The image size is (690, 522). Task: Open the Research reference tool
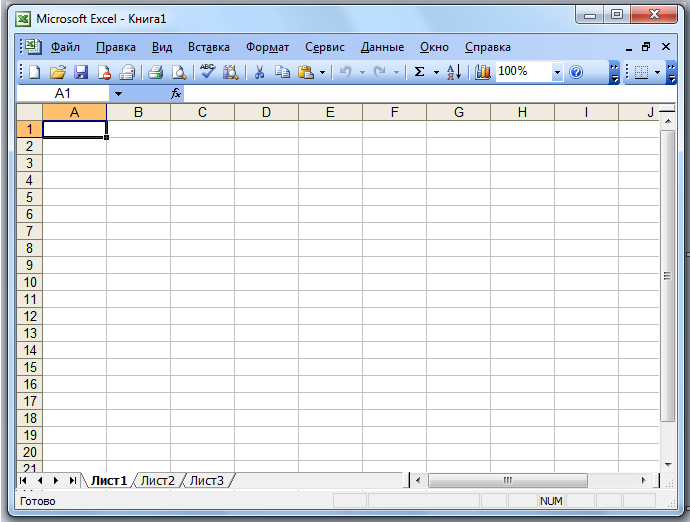pos(230,72)
